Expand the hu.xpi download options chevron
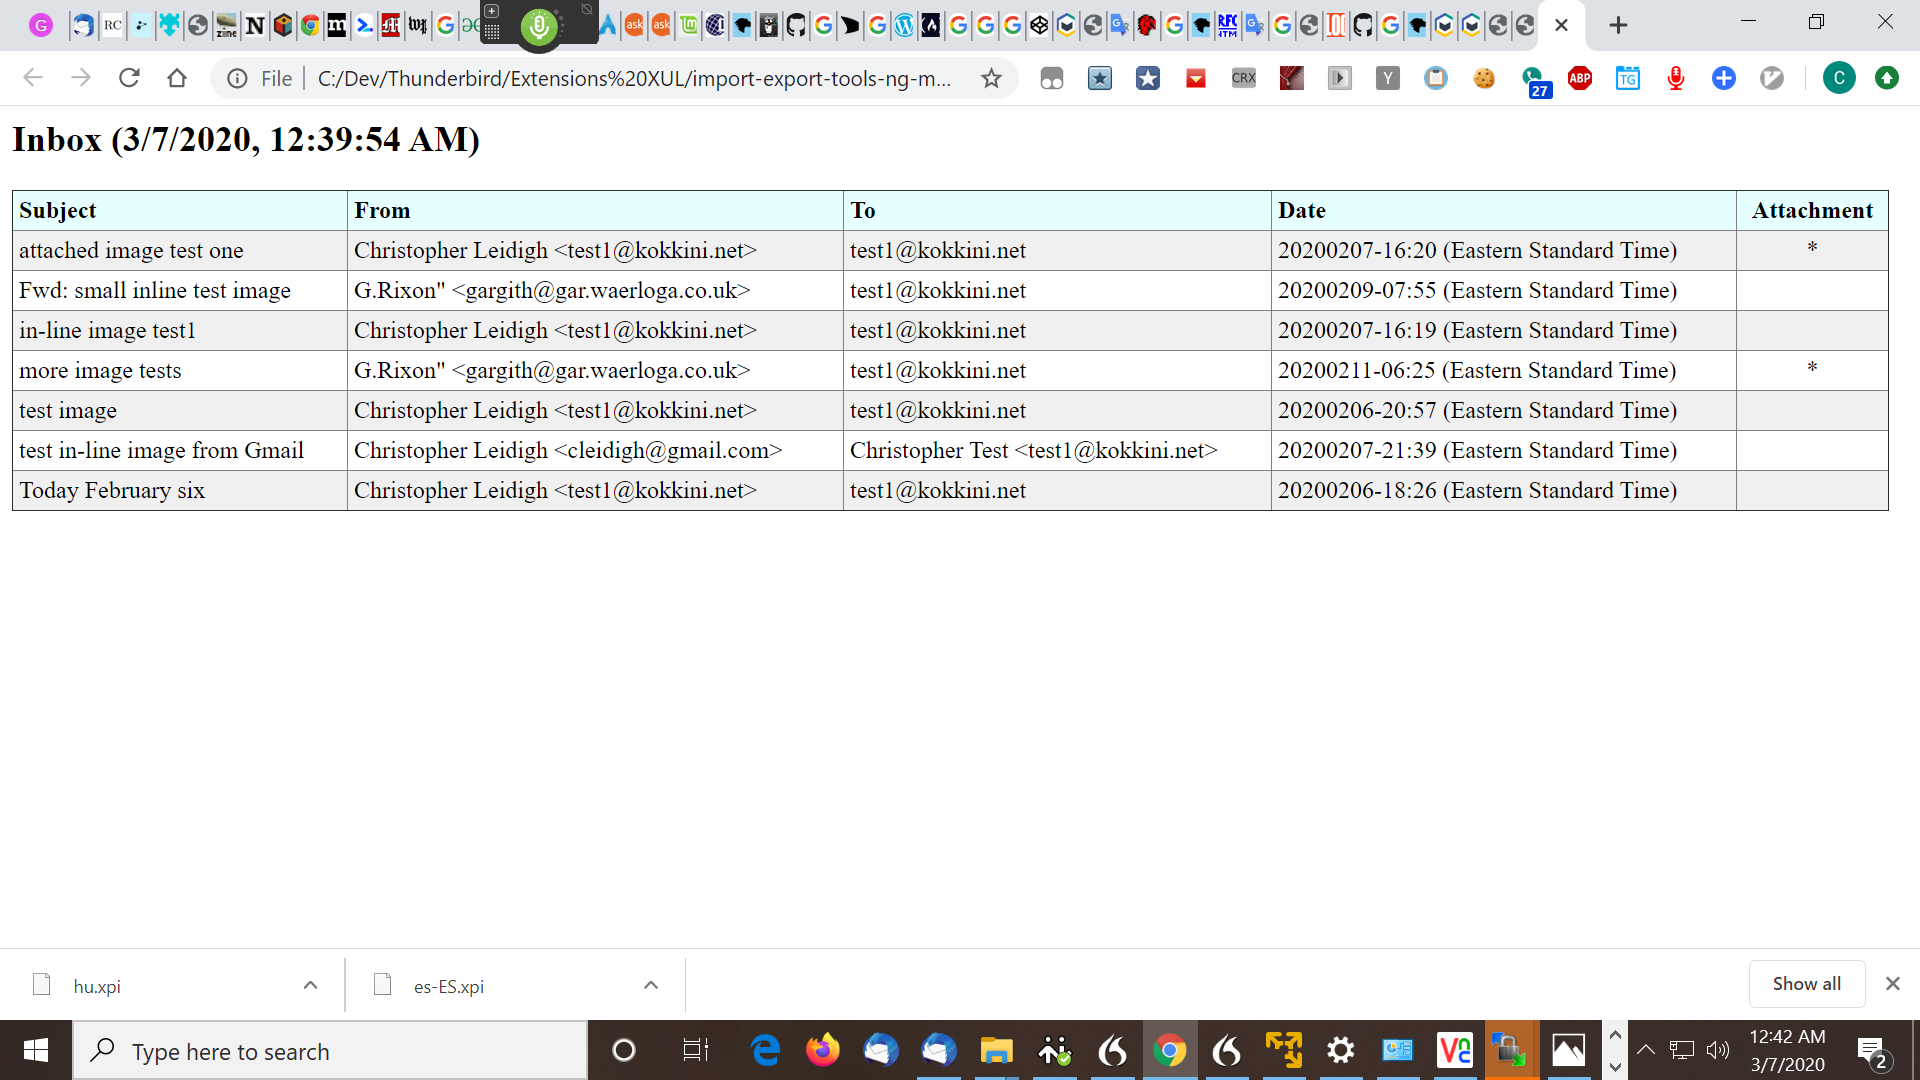Screen dimensions: 1920x1080 (310, 985)
